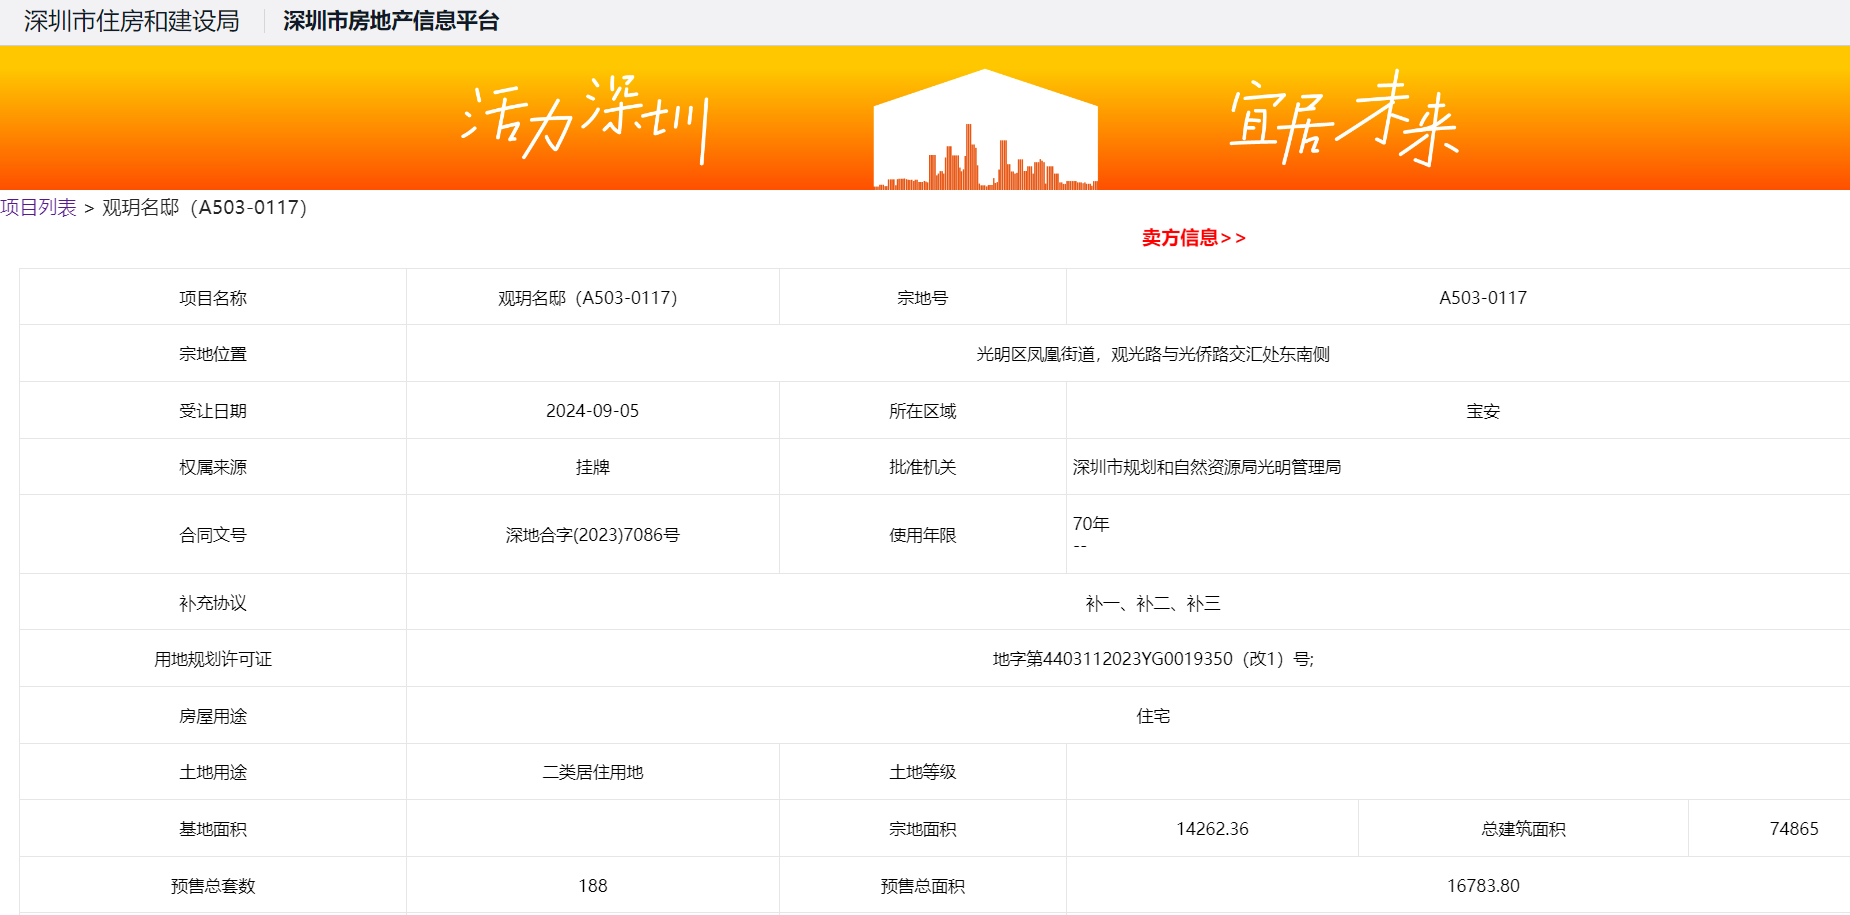Click the total building area value 74865
This screenshot has height=915, width=1850.
(x=1793, y=829)
